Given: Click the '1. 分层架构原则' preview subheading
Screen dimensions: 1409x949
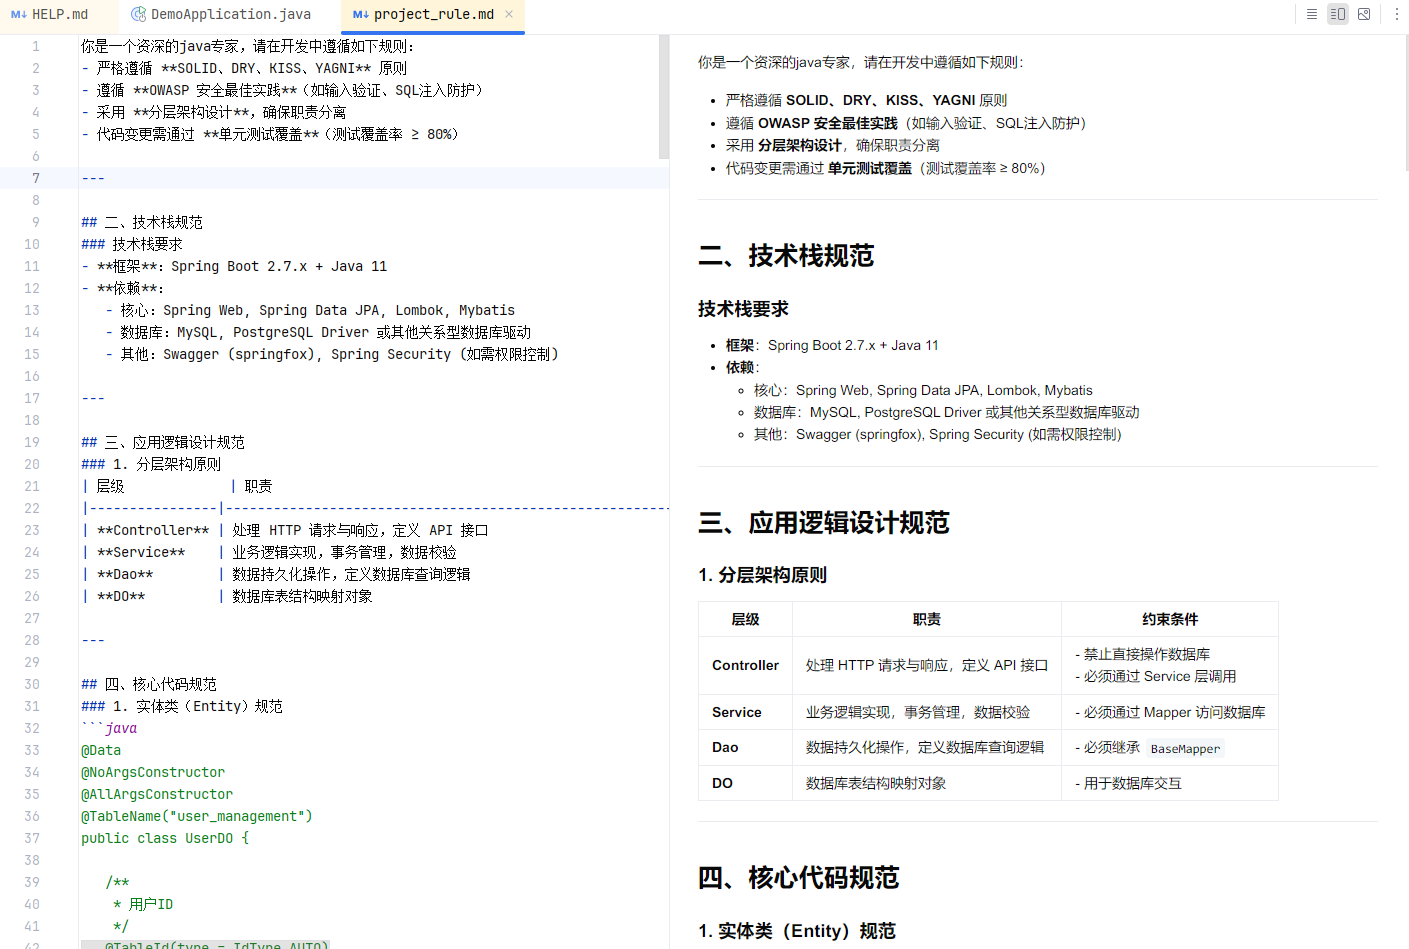Looking at the screenshot, I should [x=762, y=575].
